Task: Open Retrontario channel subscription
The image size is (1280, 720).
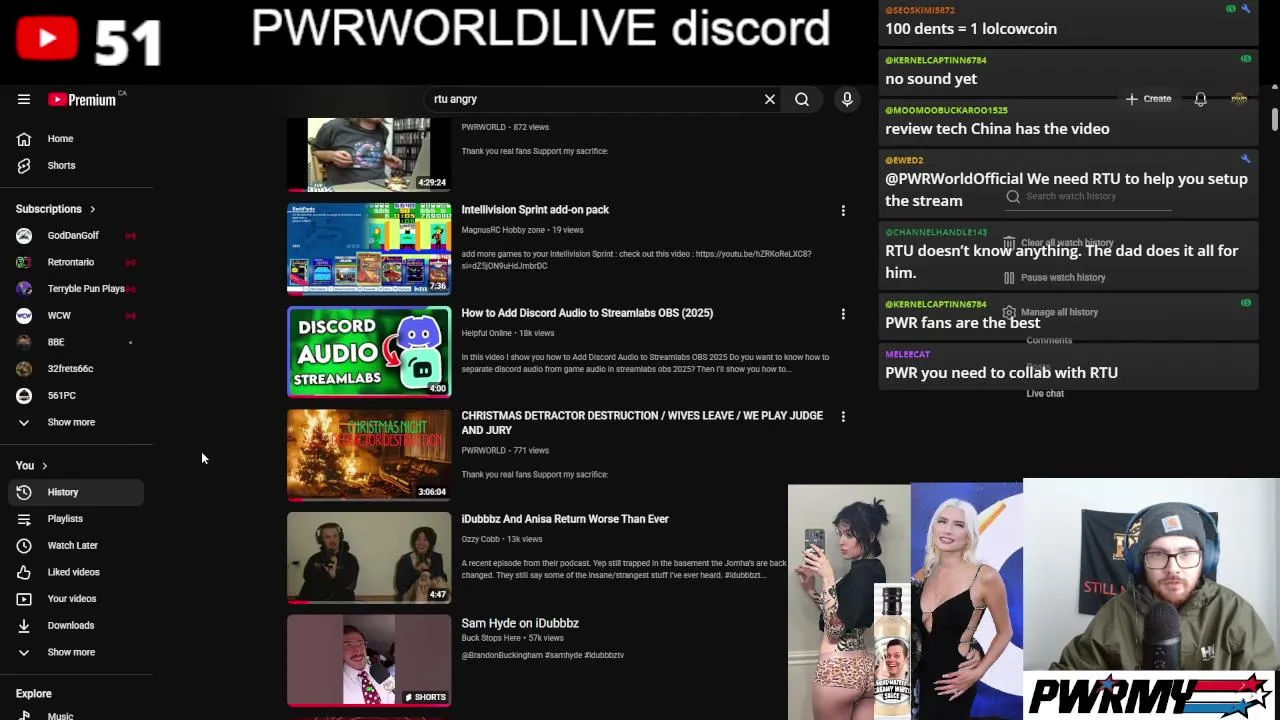Action: (x=72, y=262)
